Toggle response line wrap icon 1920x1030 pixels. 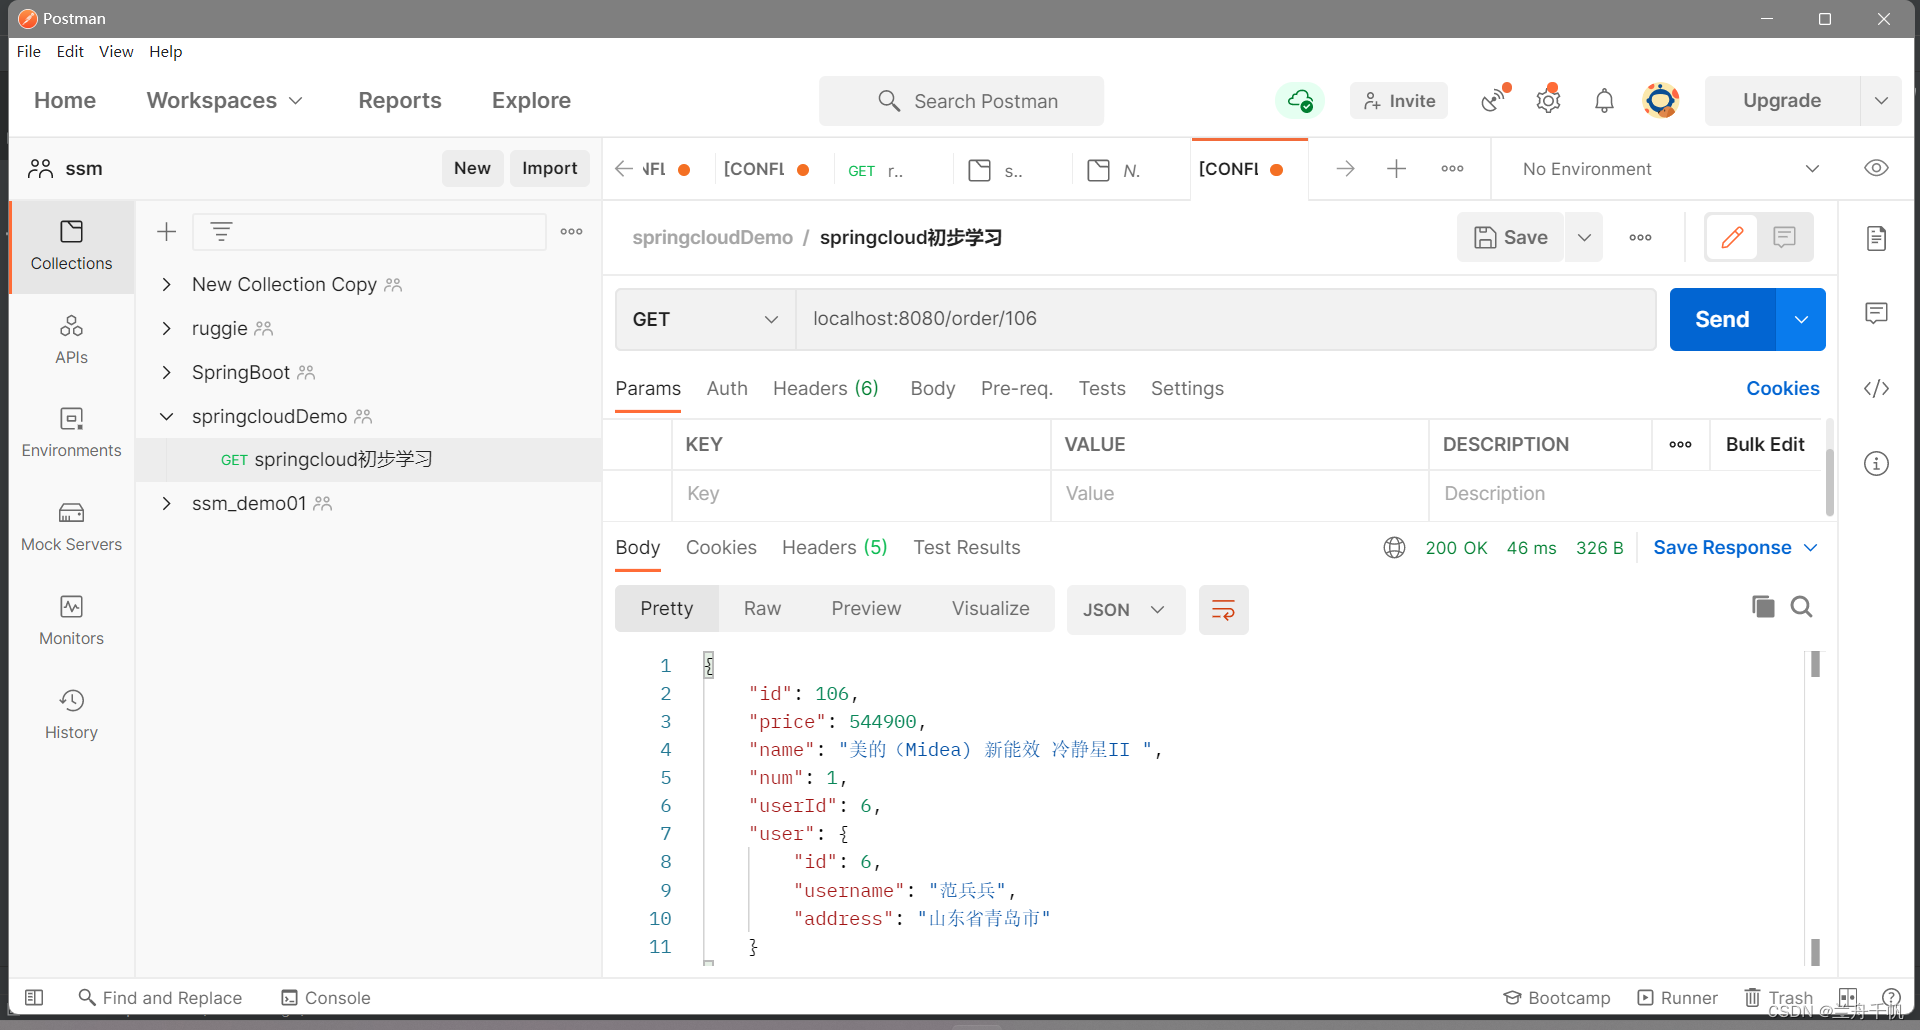click(x=1223, y=610)
